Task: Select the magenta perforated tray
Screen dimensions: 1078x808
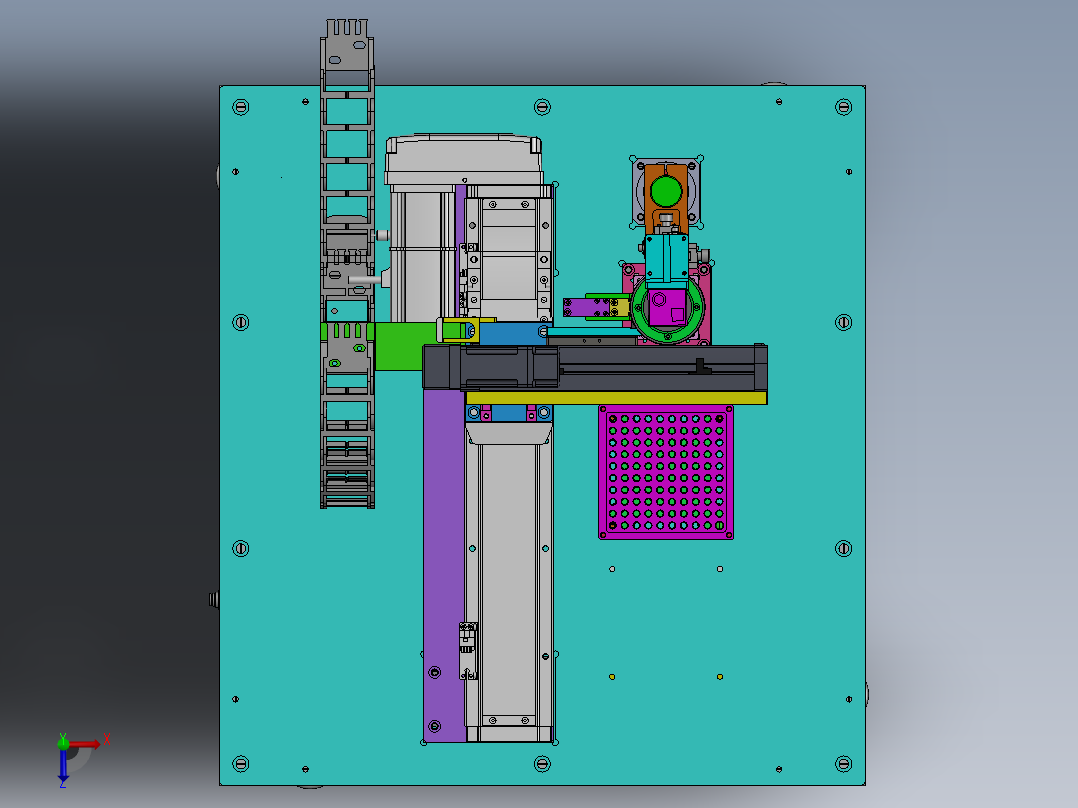Action: click(x=666, y=472)
